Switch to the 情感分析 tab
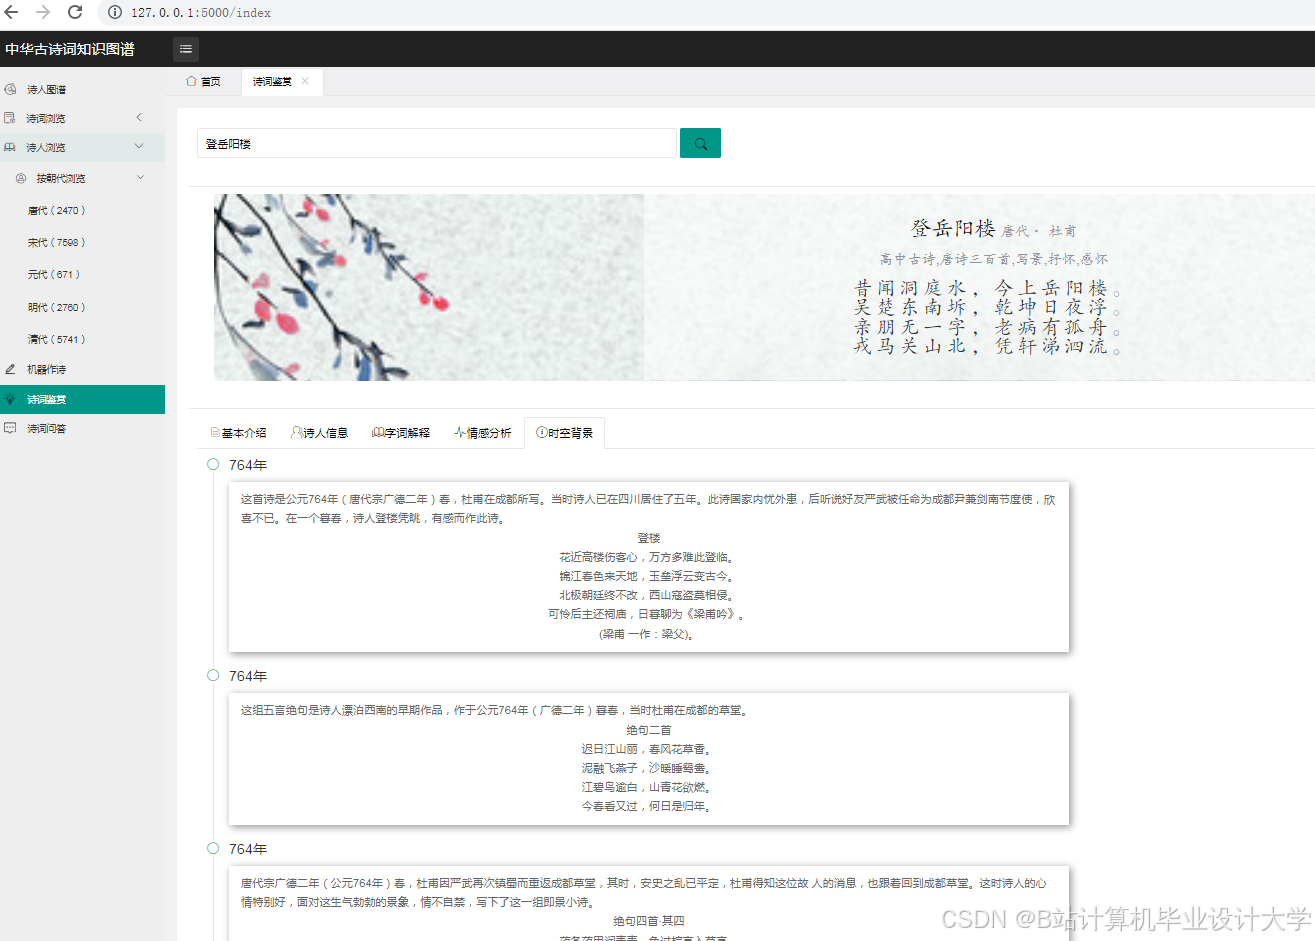This screenshot has height=941, width=1315. tap(483, 432)
